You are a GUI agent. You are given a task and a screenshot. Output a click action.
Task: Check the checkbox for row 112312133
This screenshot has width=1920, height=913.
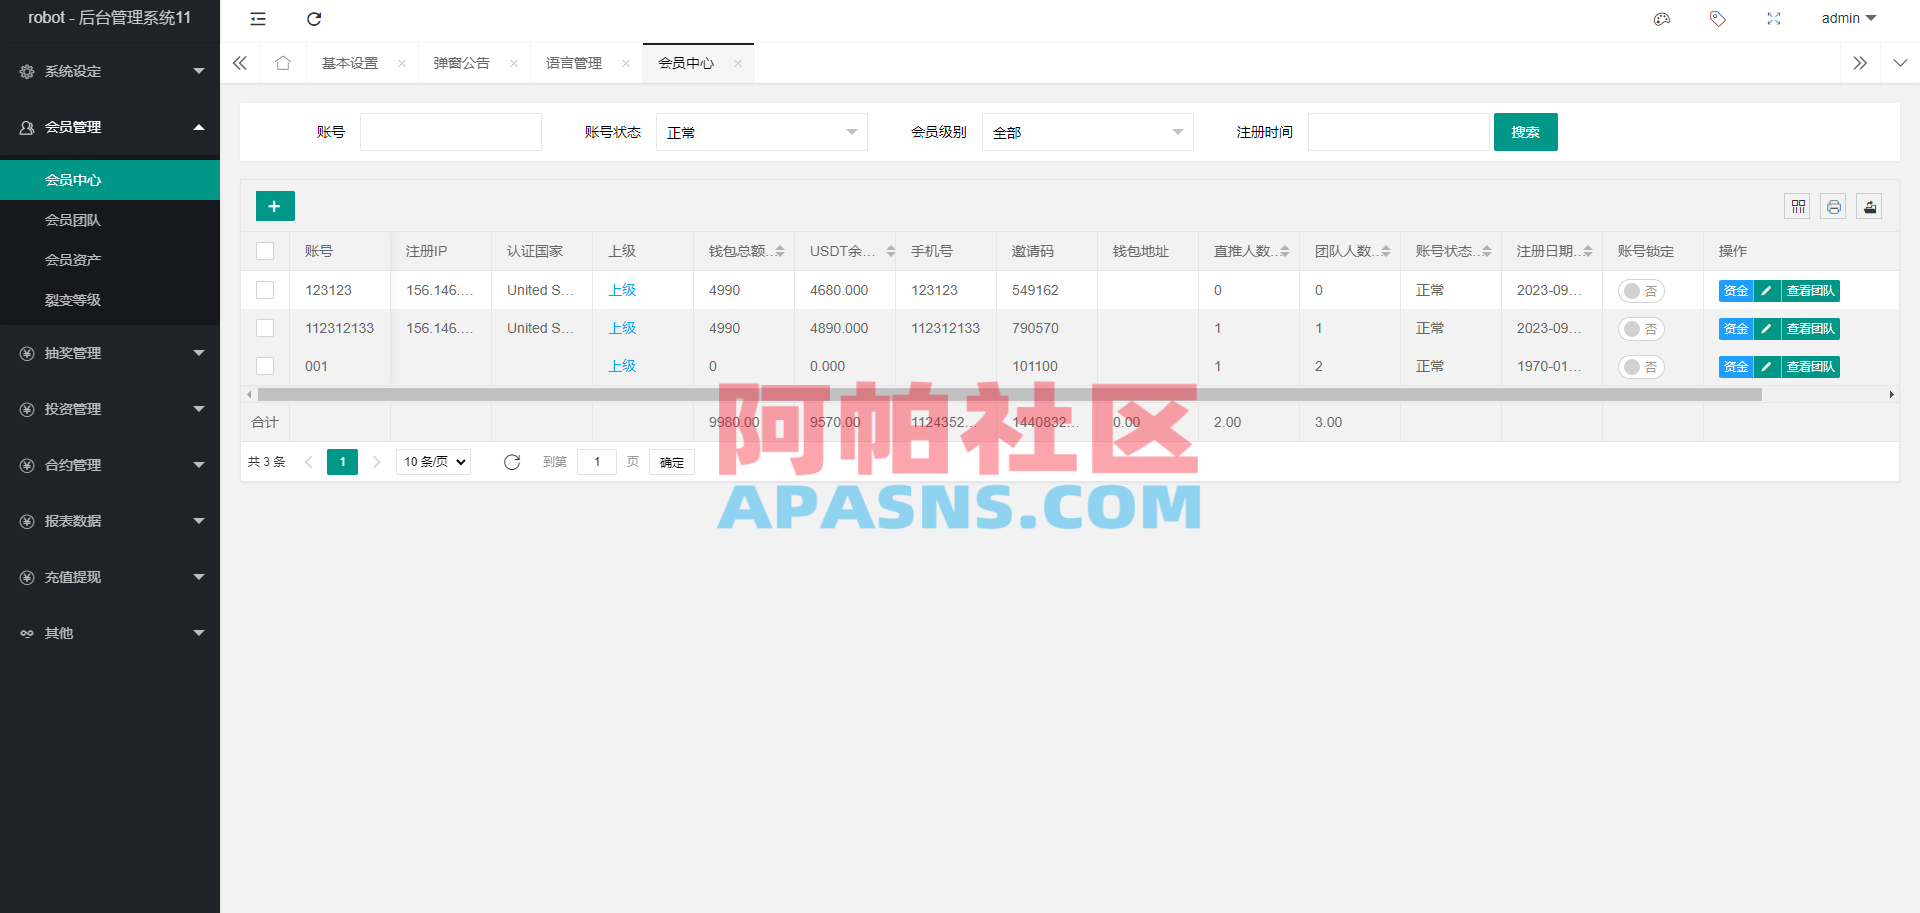[x=265, y=328]
